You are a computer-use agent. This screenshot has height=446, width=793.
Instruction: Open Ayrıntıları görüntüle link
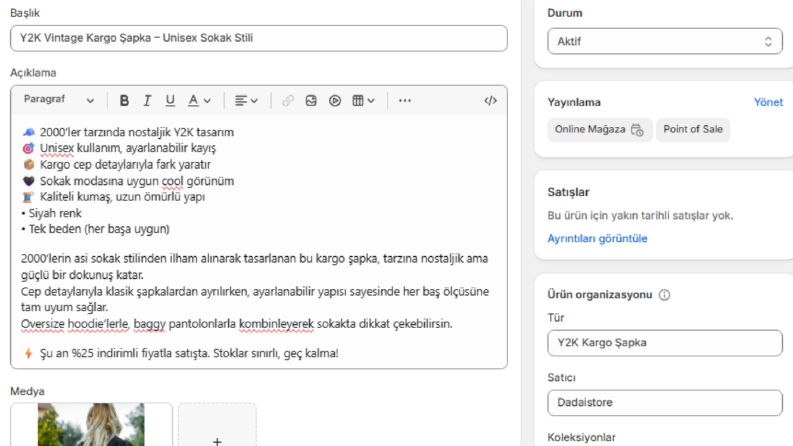coord(597,238)
